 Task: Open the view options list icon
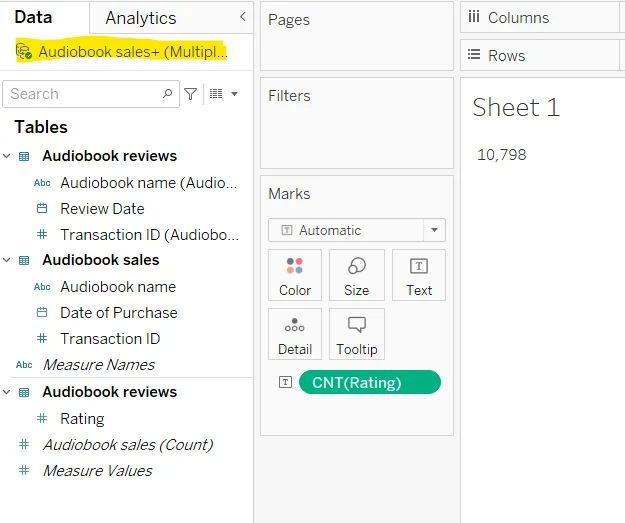point(224,94)
